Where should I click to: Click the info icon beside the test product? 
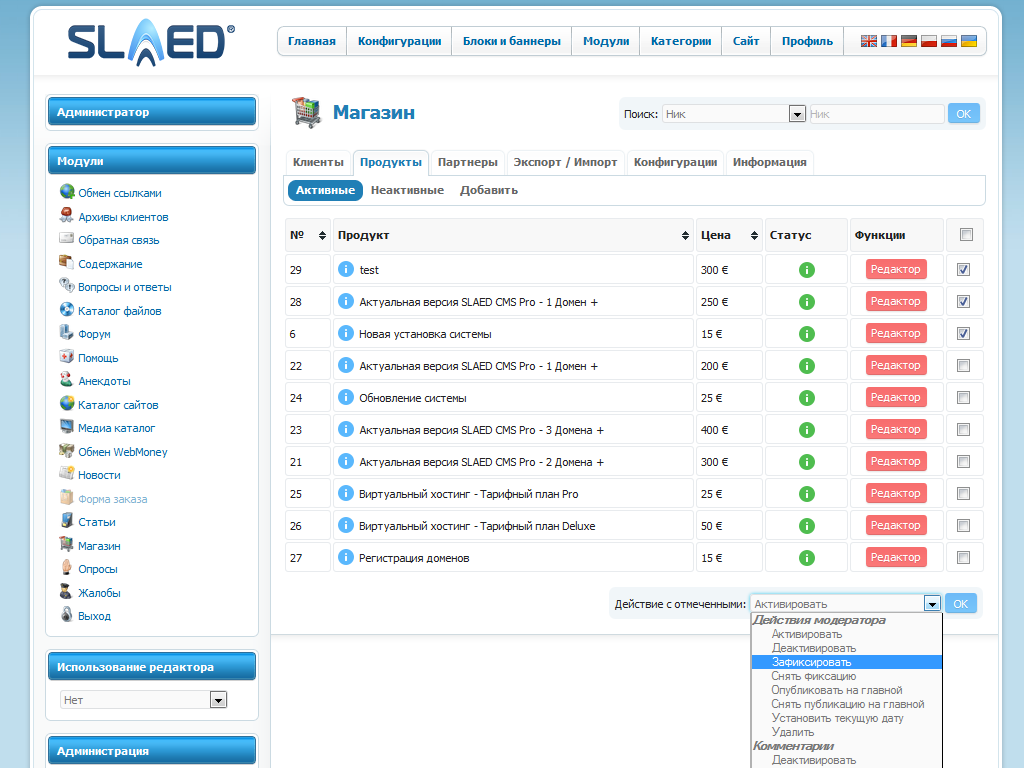346,269
